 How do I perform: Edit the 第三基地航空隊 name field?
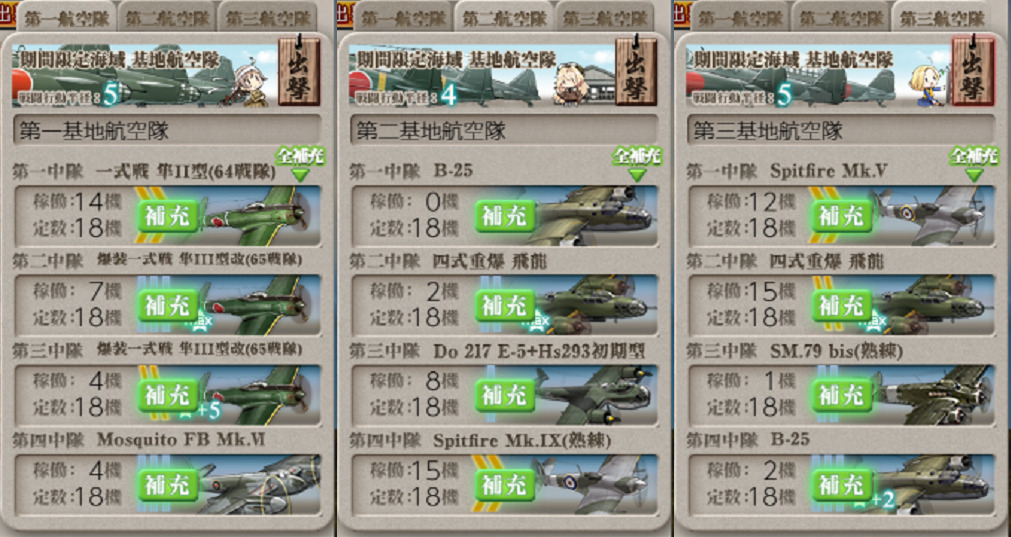841,131
